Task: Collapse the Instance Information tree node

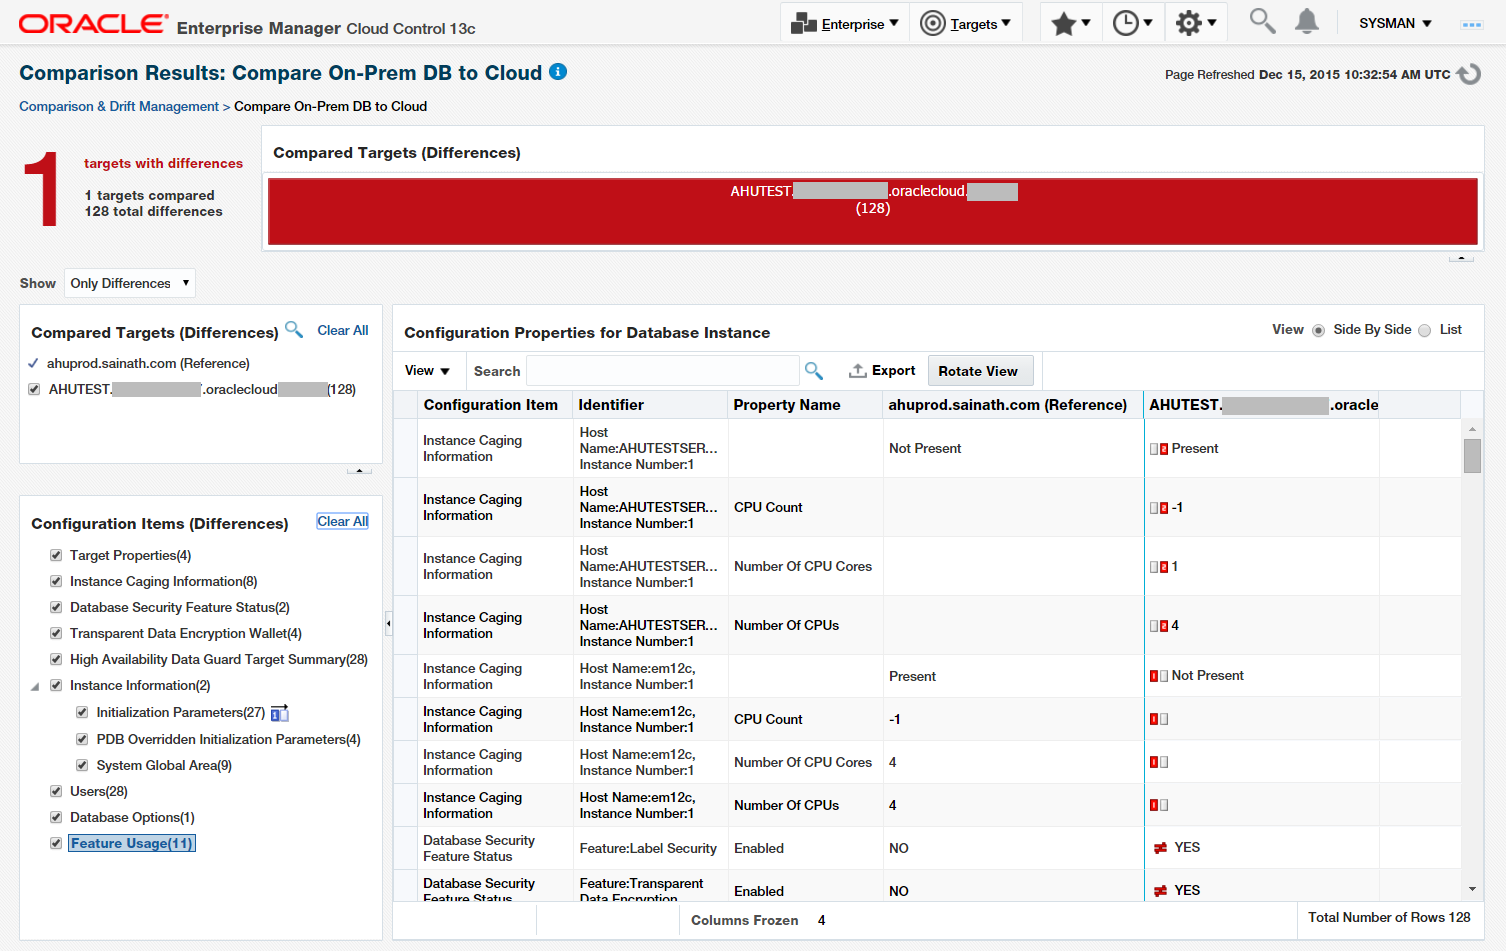Action: click(35, 687)
